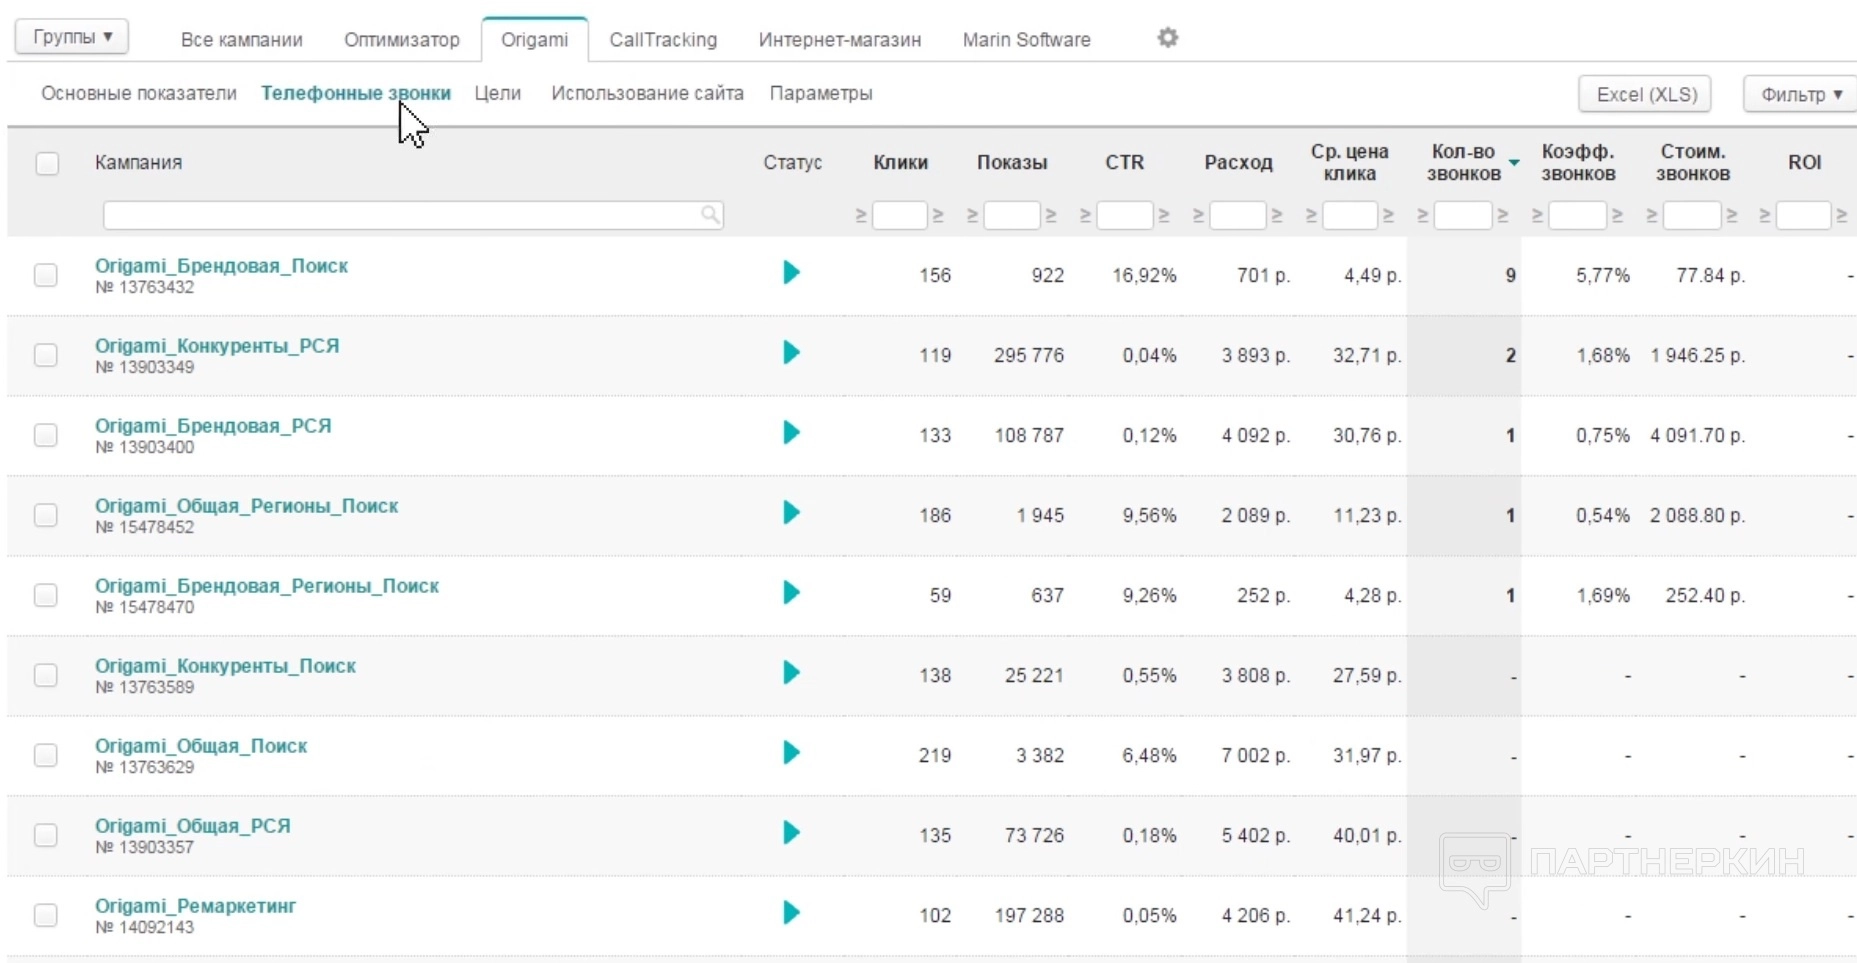Sort the table by the Расход column header

1238,162
